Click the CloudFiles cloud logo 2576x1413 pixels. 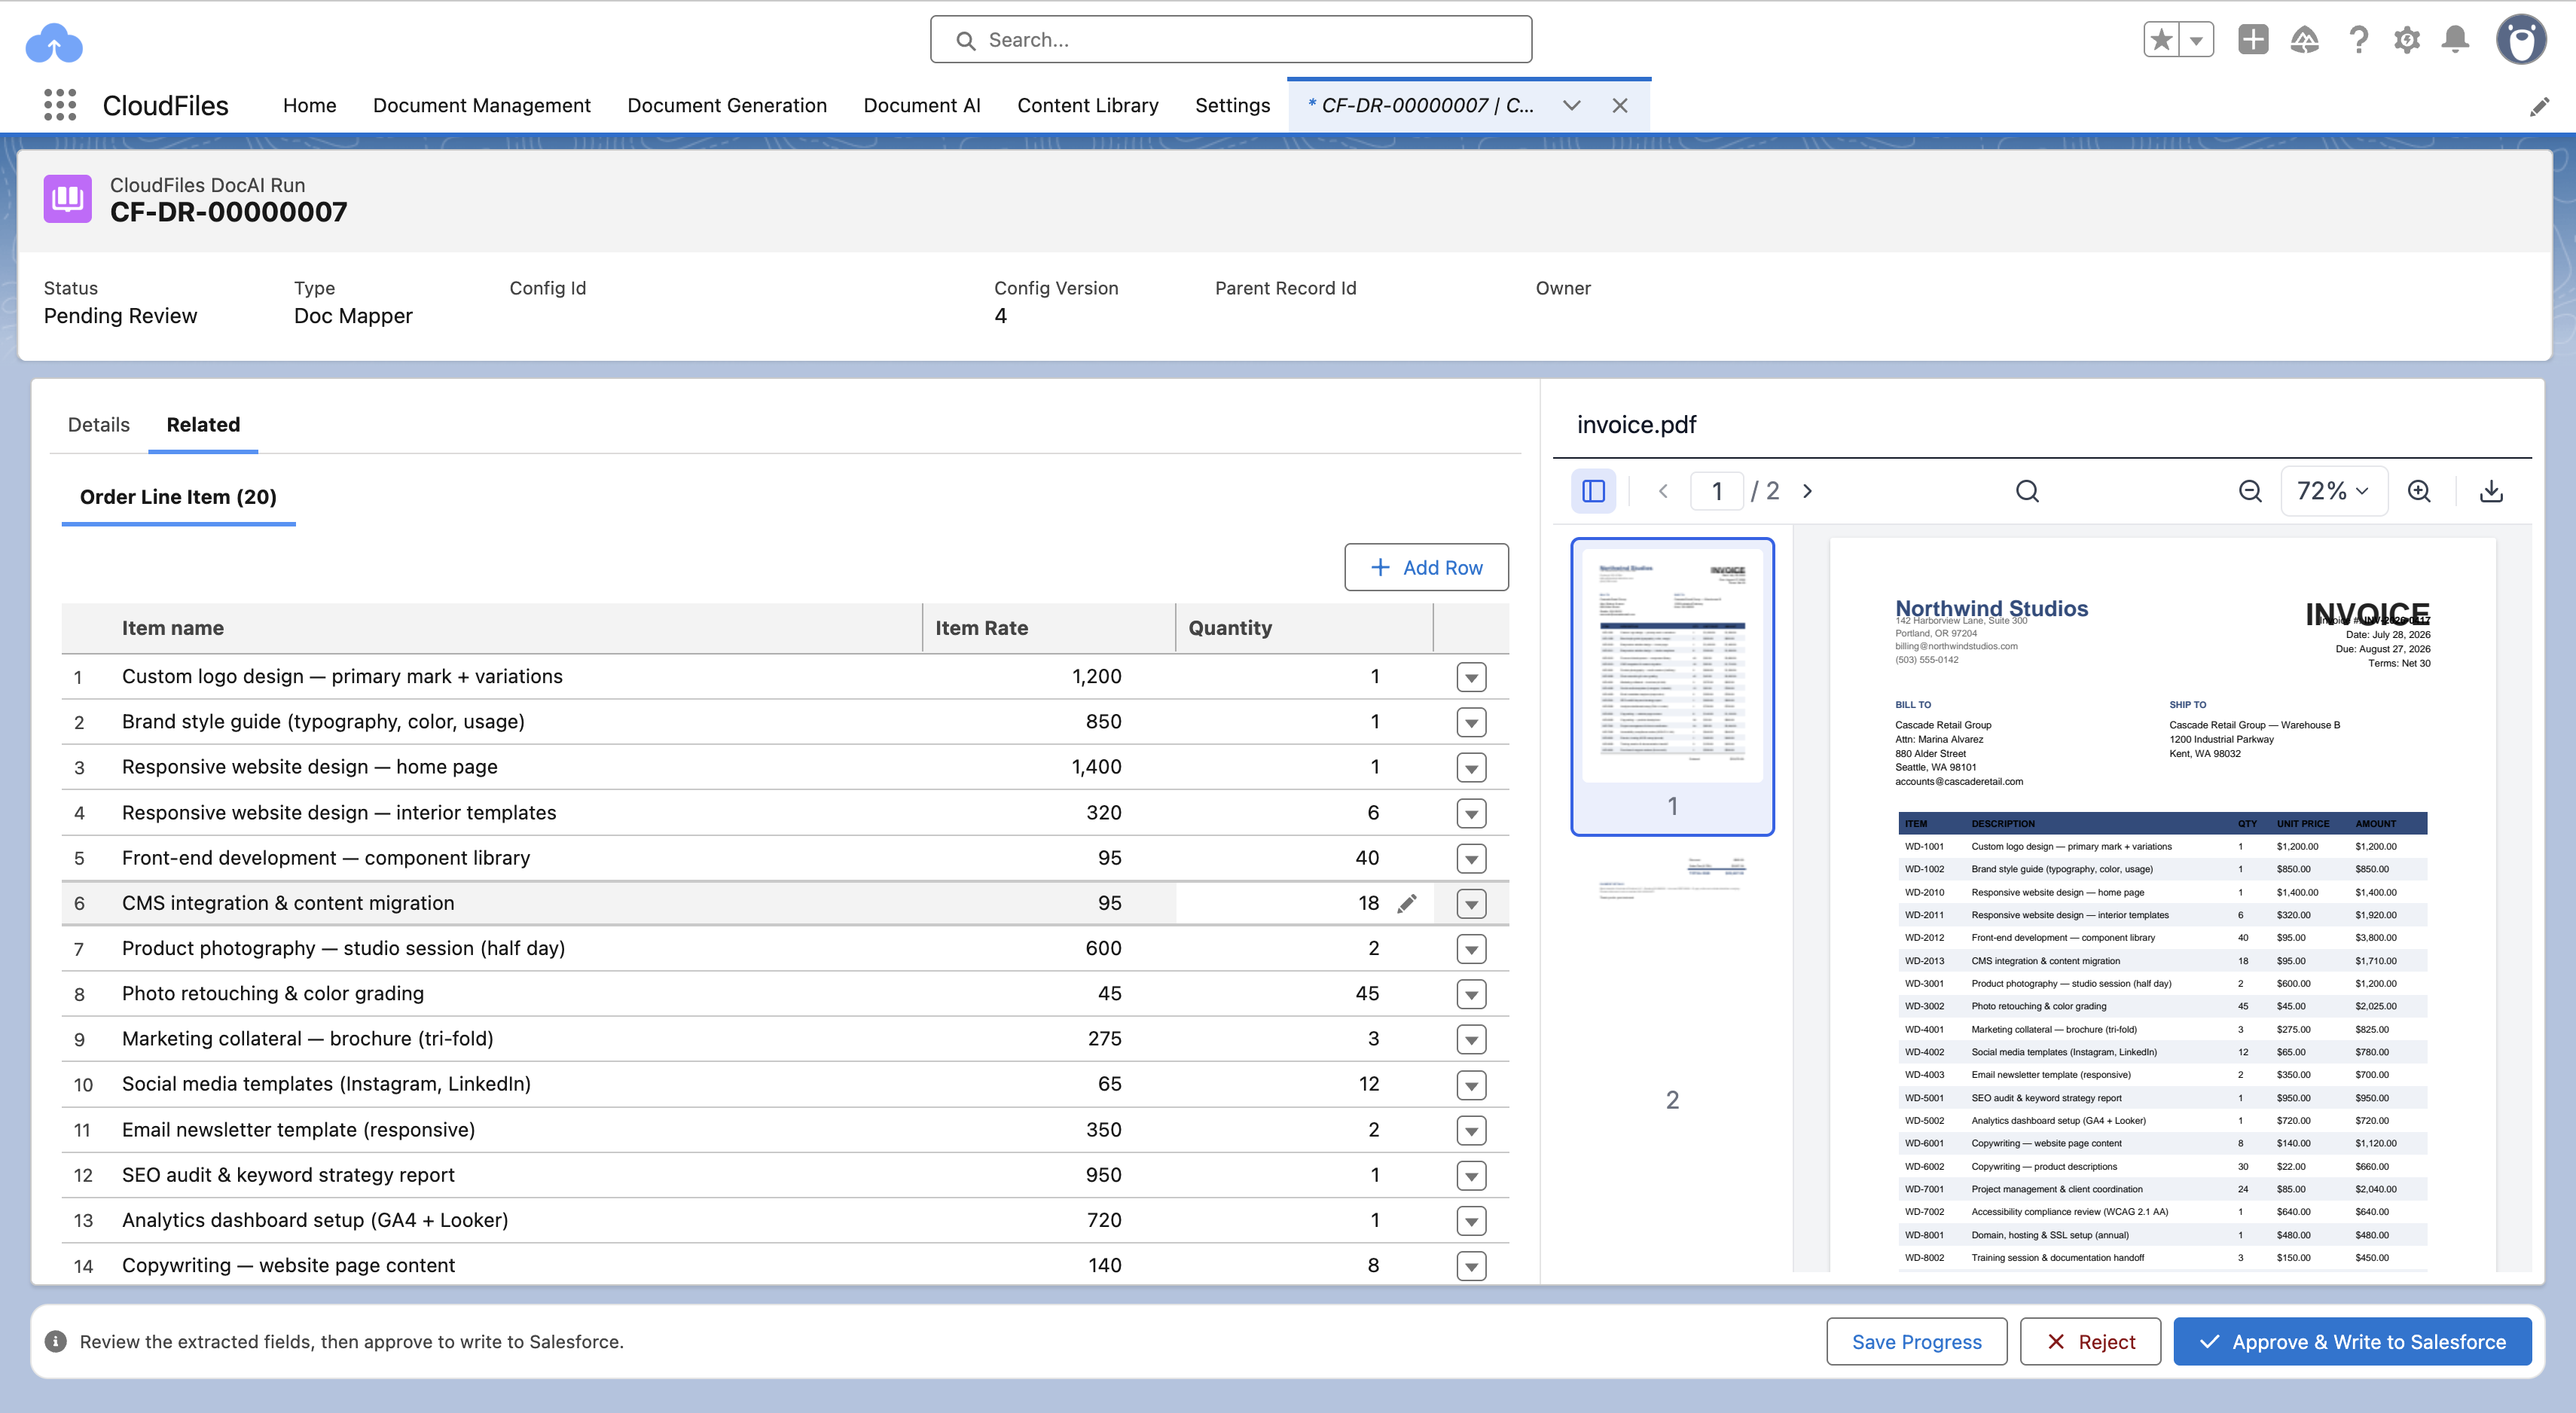tap(54, 43)
